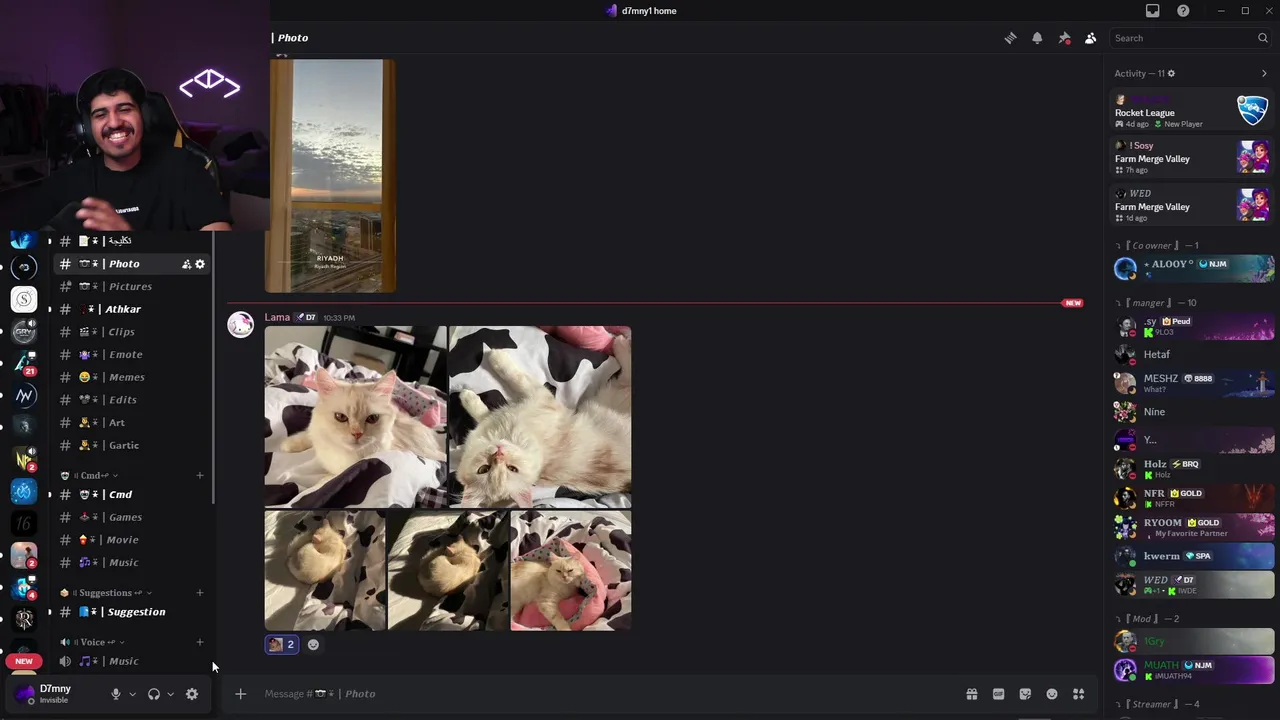Open the Inbox icon in title bar
This screenshot has height=720, width=1280.
click(x=1153, y=11)
